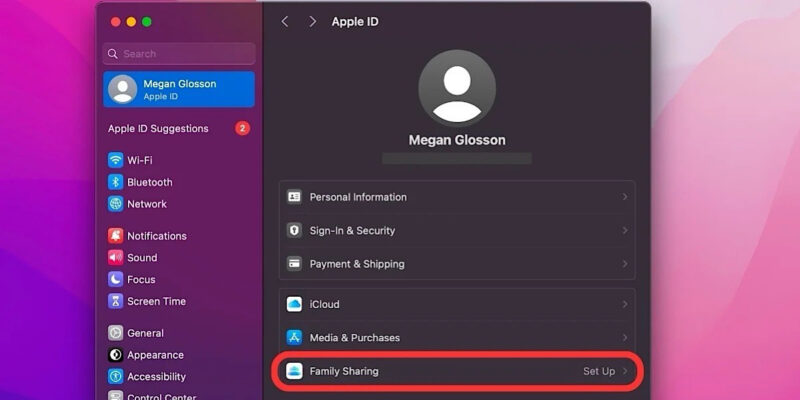The height and width of the screenshot is (400, 800).
Task: Click the General gear icon
Action: [x=115, y=333]
